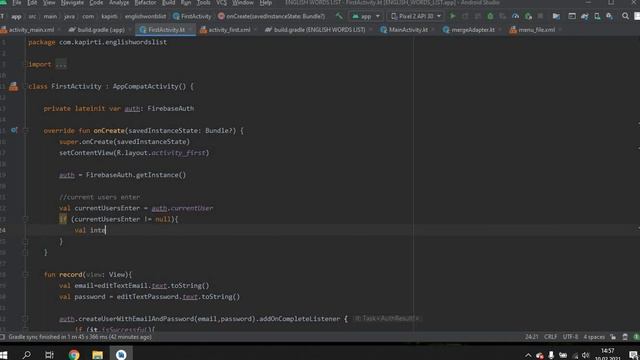Click the override gutter icon next to onCreate
640x360 pixels.
pyautogui.click(x=14, y=130)
